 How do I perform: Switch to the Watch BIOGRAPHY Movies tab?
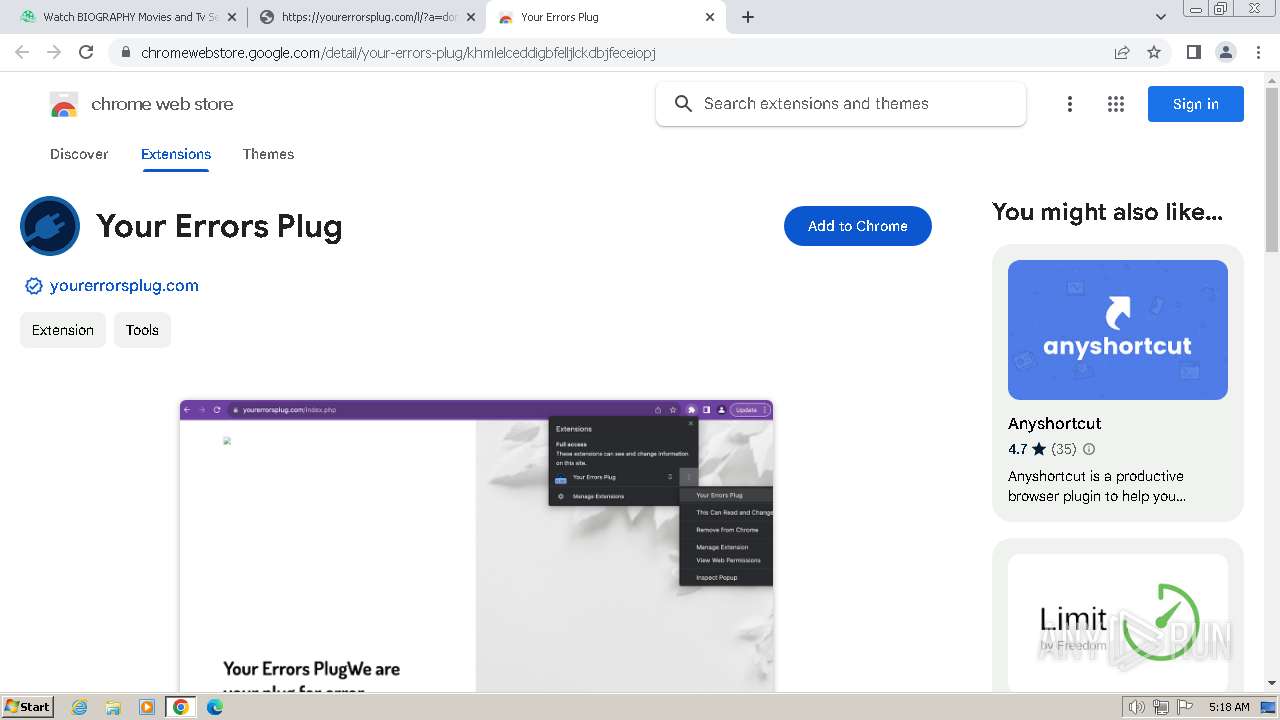(129, 17)
